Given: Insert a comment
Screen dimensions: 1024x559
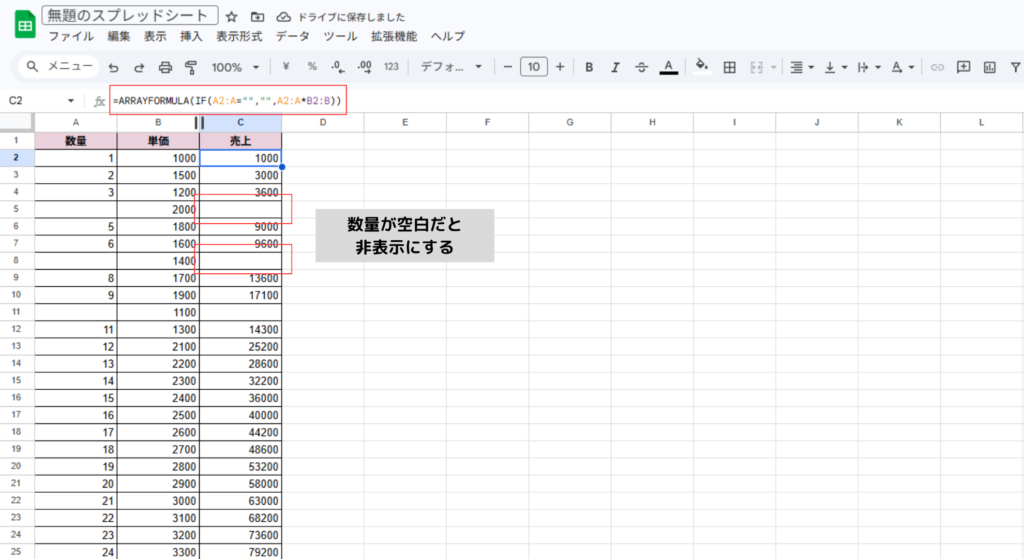Looking at the screenshot, I should (963, 67).
